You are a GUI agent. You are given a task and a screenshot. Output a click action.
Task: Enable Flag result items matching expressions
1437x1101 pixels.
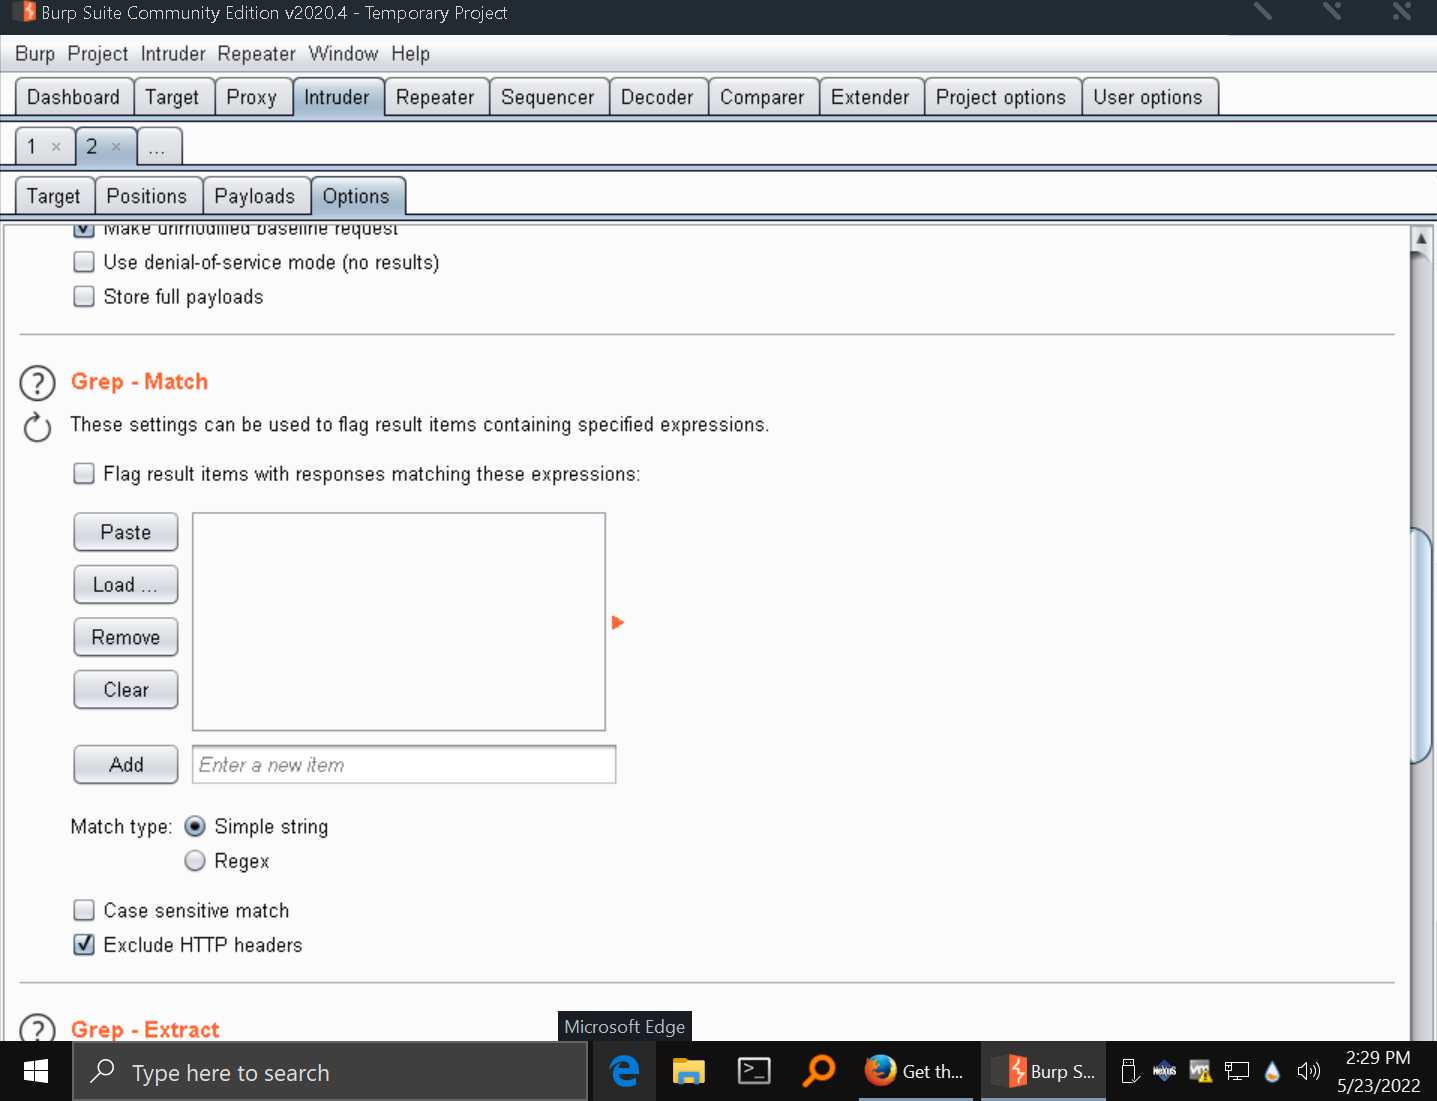click(84, 473)
